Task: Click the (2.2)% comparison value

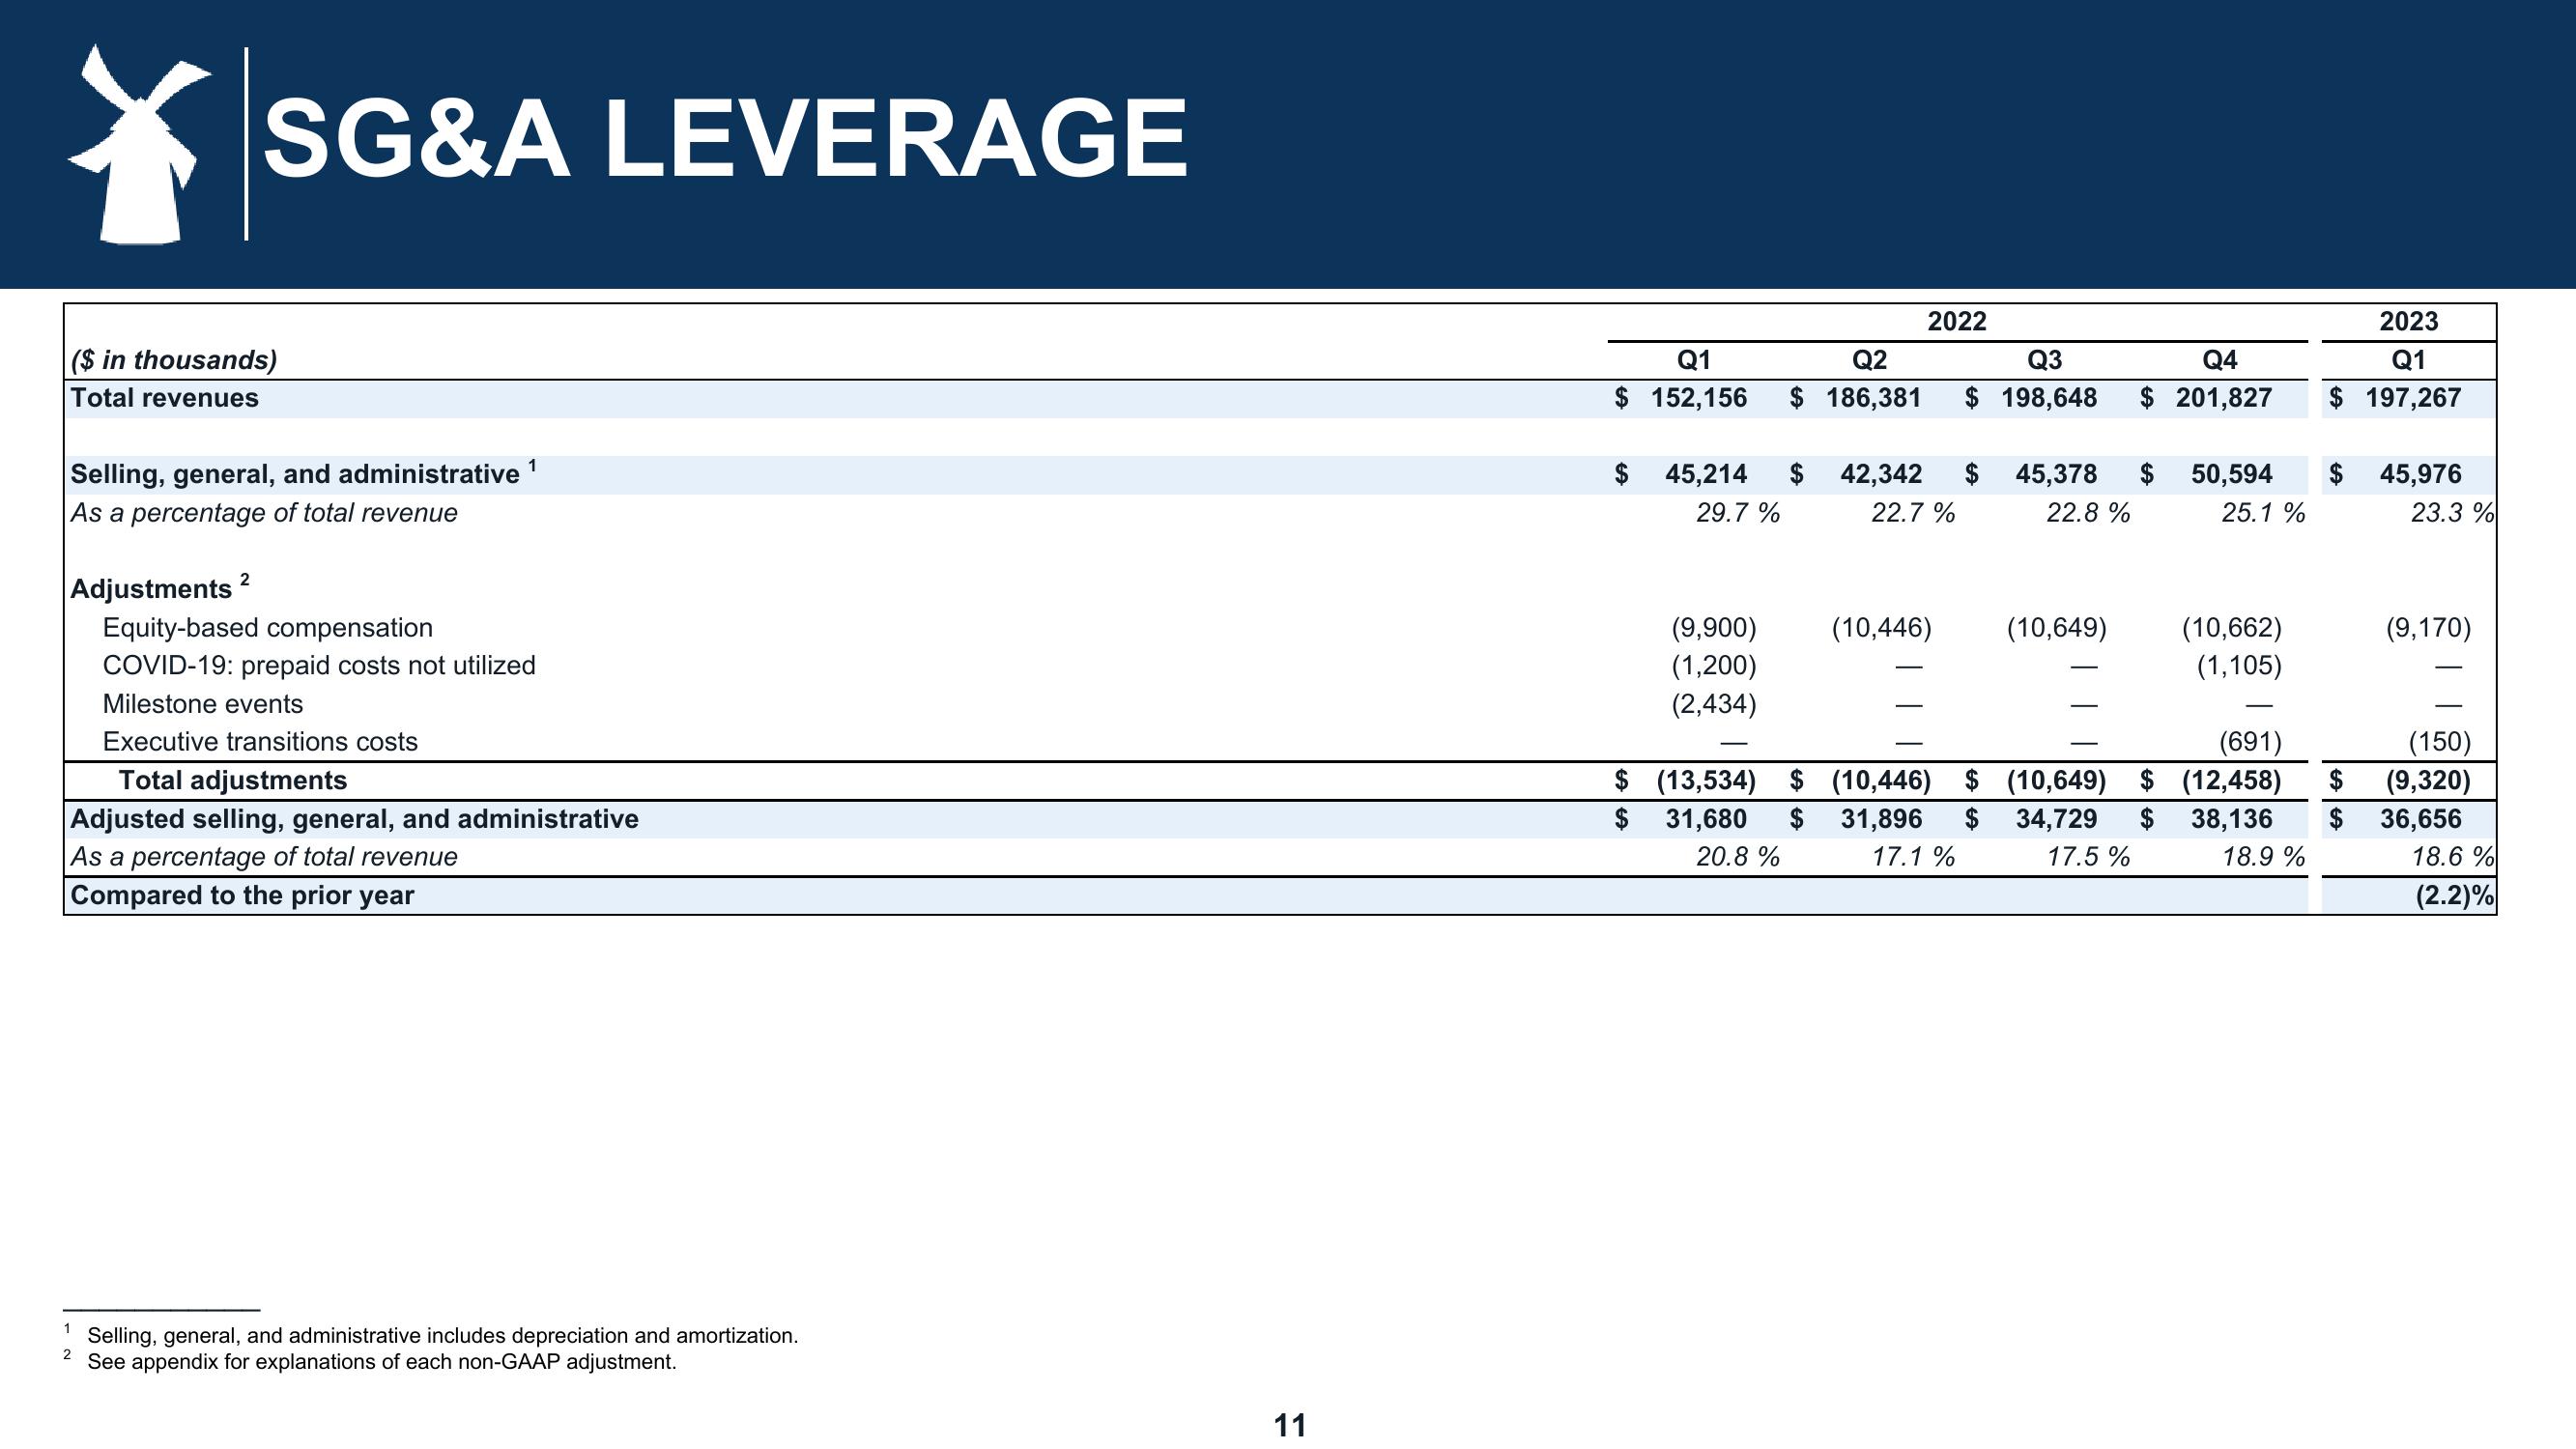Action: (2454, 896)
